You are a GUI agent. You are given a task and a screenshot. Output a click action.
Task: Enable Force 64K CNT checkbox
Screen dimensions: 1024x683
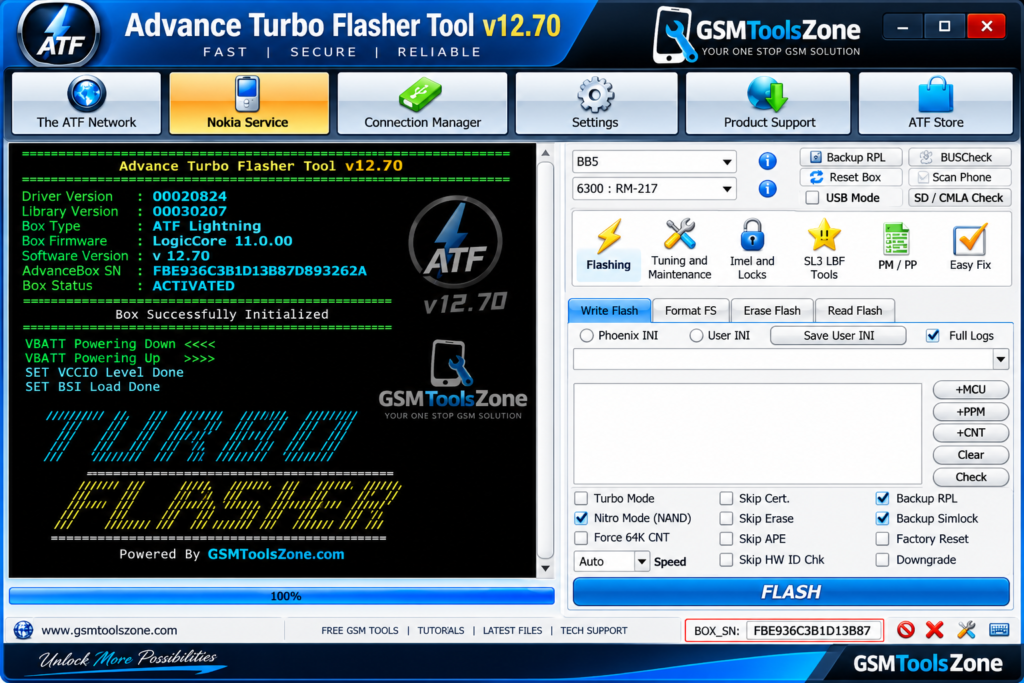click(x=581, y=537)
